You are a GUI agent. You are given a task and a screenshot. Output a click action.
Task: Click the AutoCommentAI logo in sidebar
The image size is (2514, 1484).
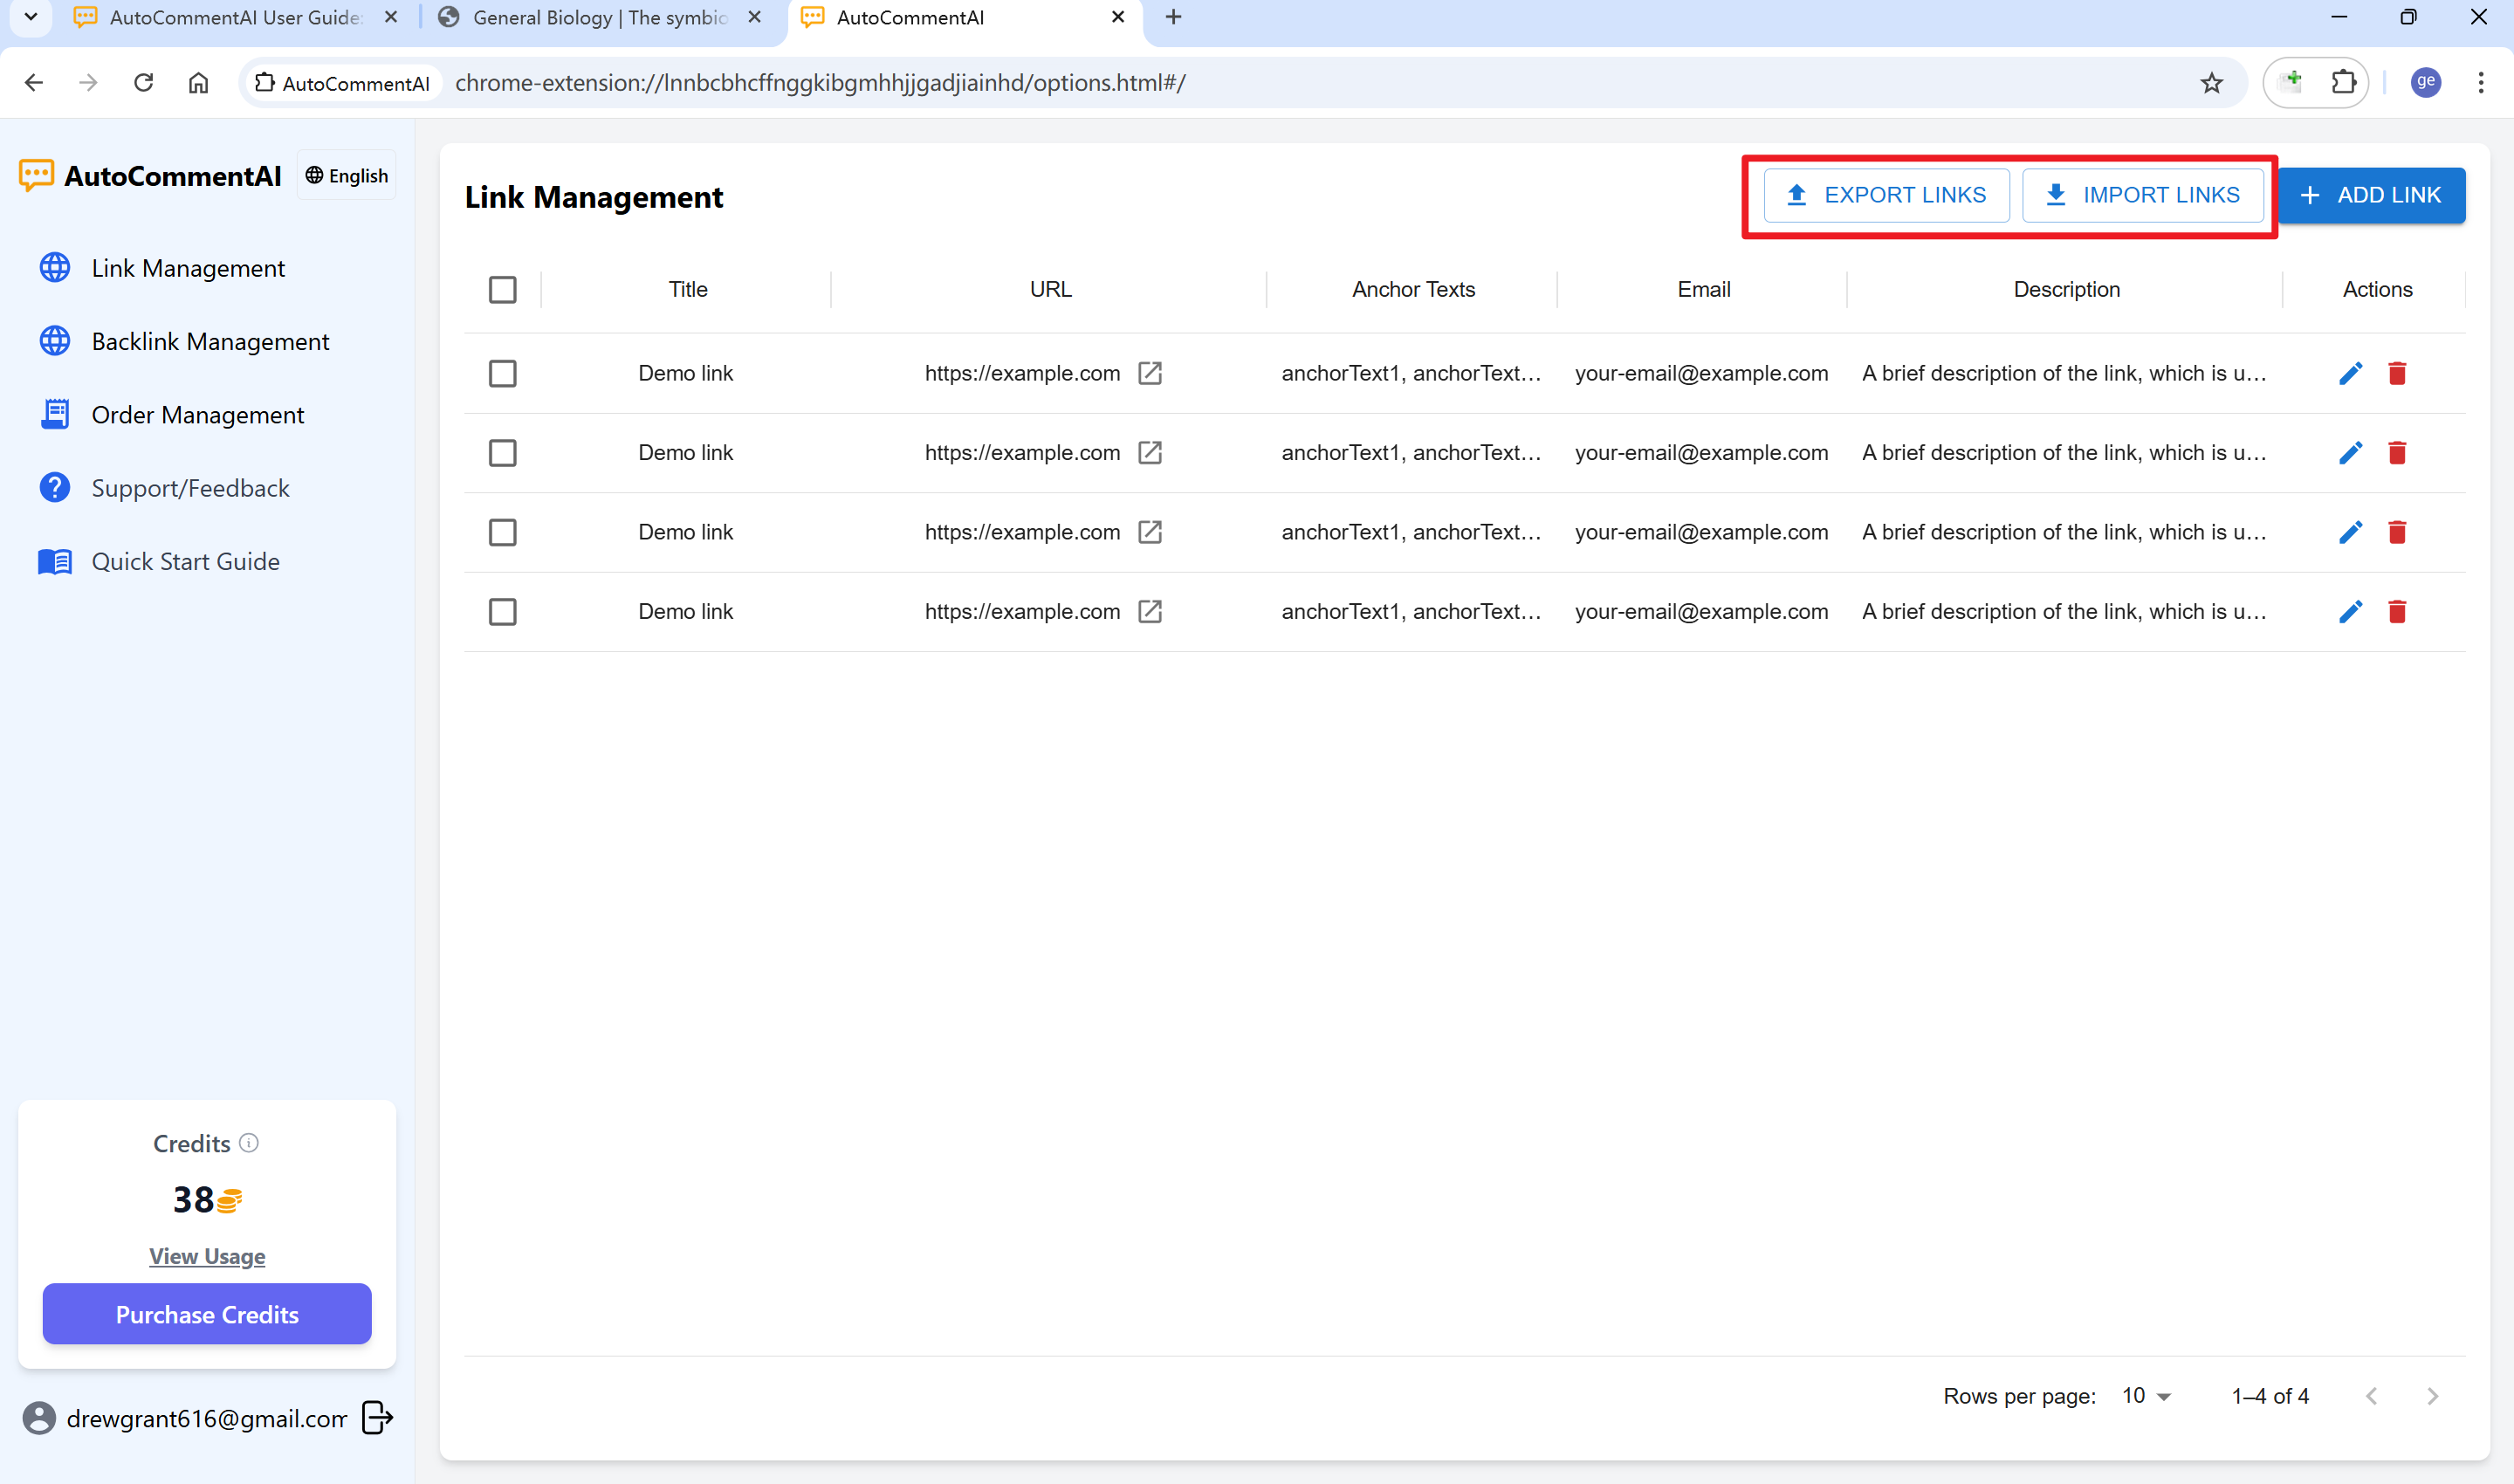(x=150, y=176)
